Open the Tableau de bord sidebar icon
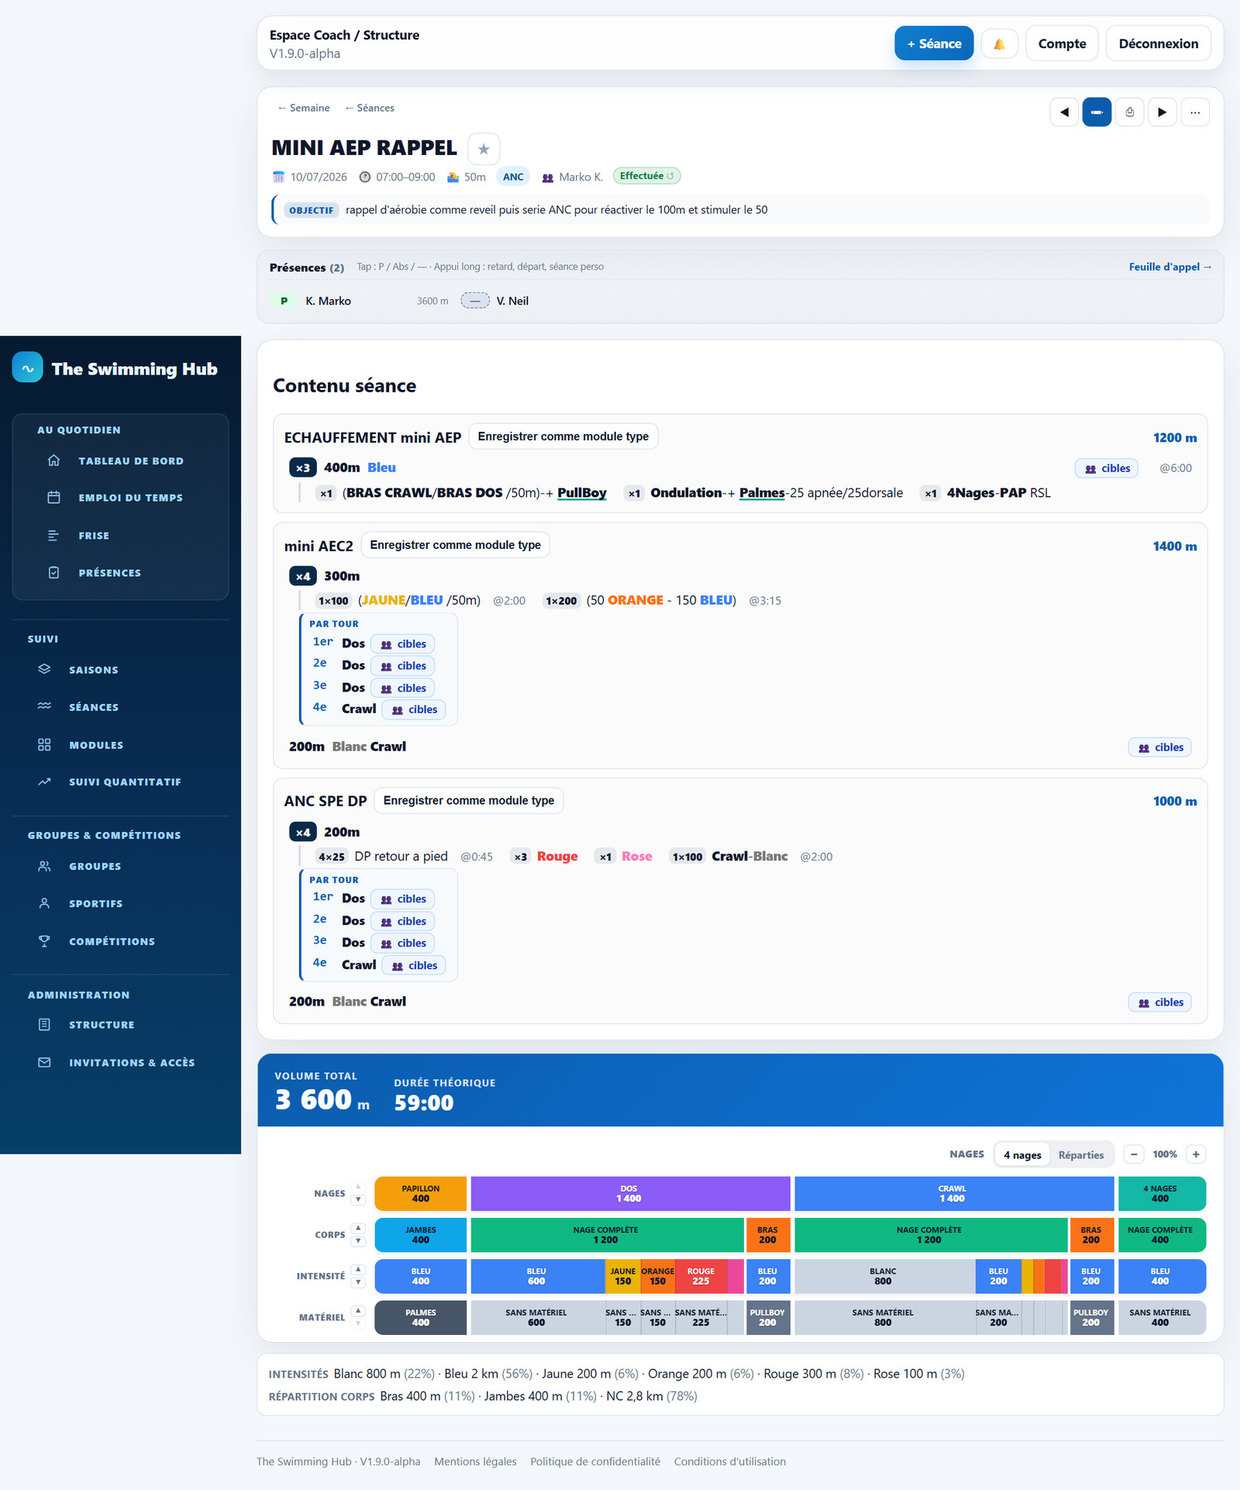This screenshot has width=1240, height=1490. pyautogui.click(x=54, y=461)
